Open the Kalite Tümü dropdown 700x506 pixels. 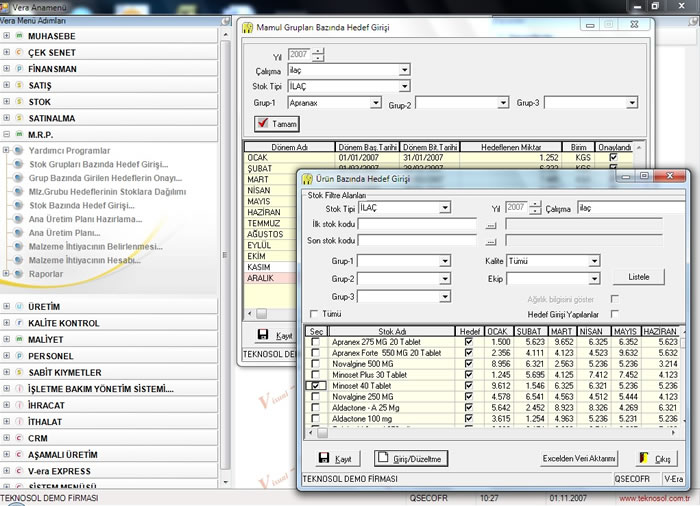pos(594,261)
